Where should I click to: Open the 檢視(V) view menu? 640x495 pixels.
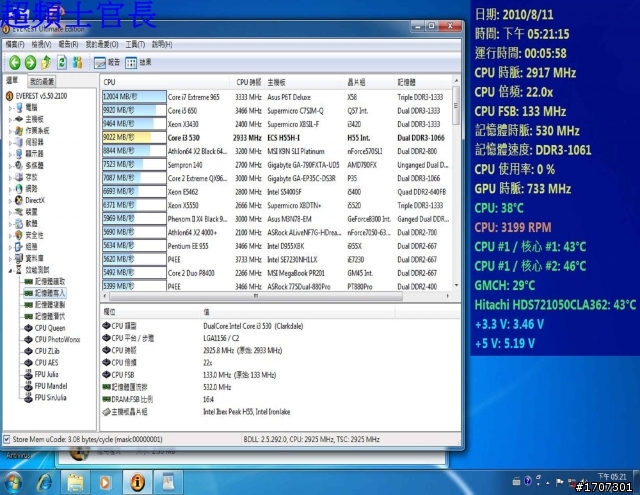click(x=41, y=44)
